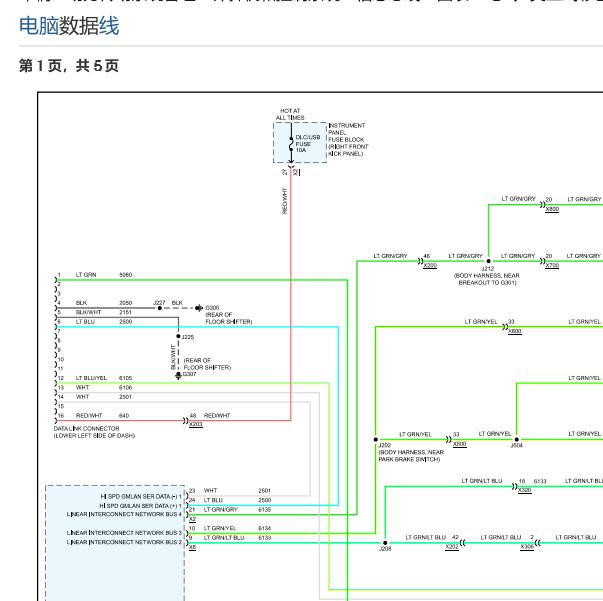Click the J212 splice label
Image resolution: width=603 pixels, height=601 pixels.
tap(488, 269)
